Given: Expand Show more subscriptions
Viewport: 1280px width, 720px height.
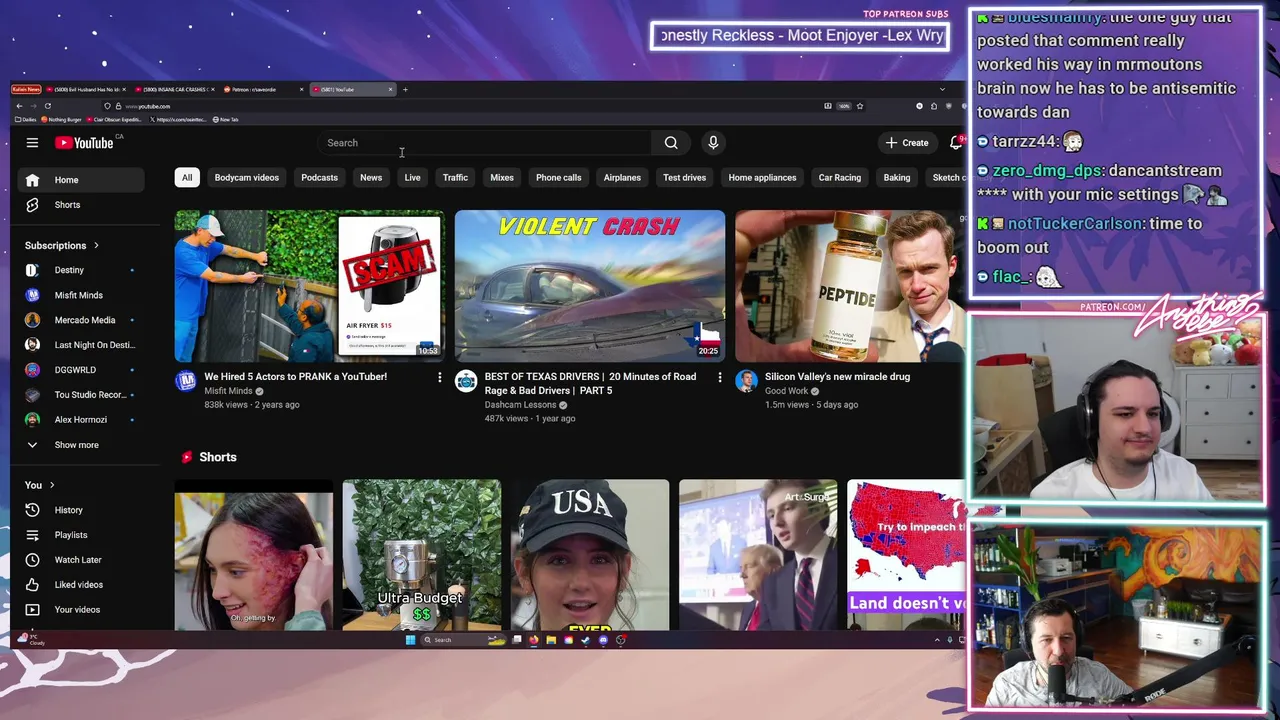Looking at the screenshot, I should (81, 445).
